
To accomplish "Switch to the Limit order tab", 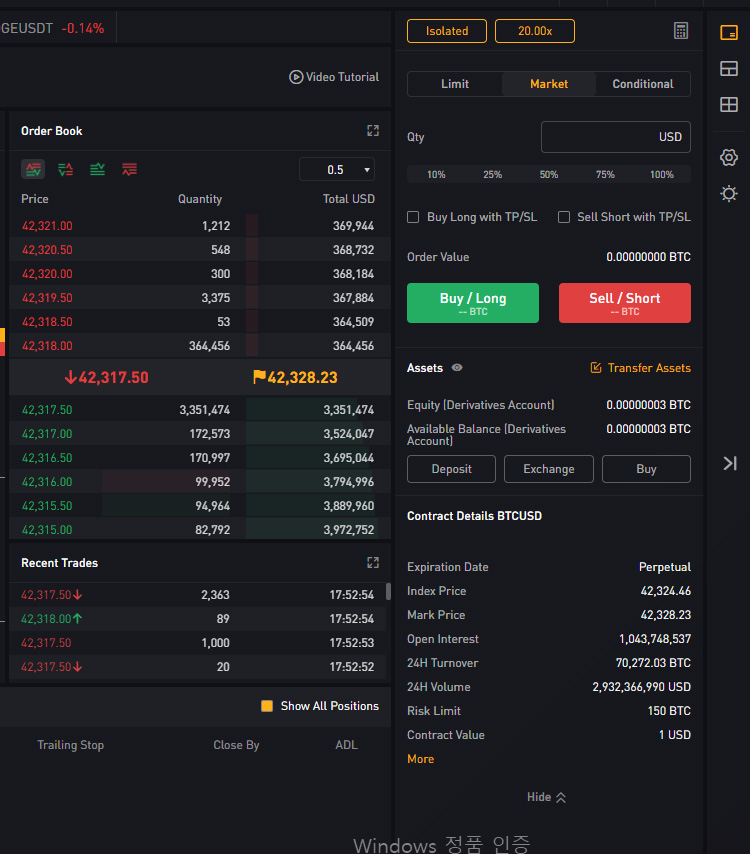I will (455, 84).
